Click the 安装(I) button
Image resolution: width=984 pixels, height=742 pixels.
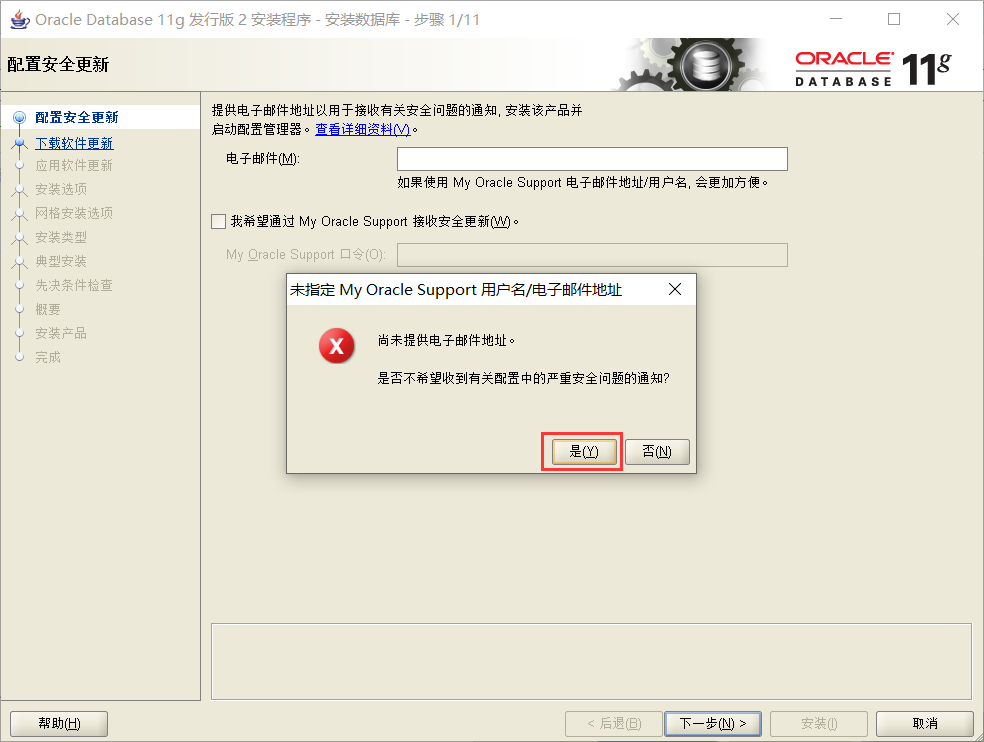coord(819,724)
